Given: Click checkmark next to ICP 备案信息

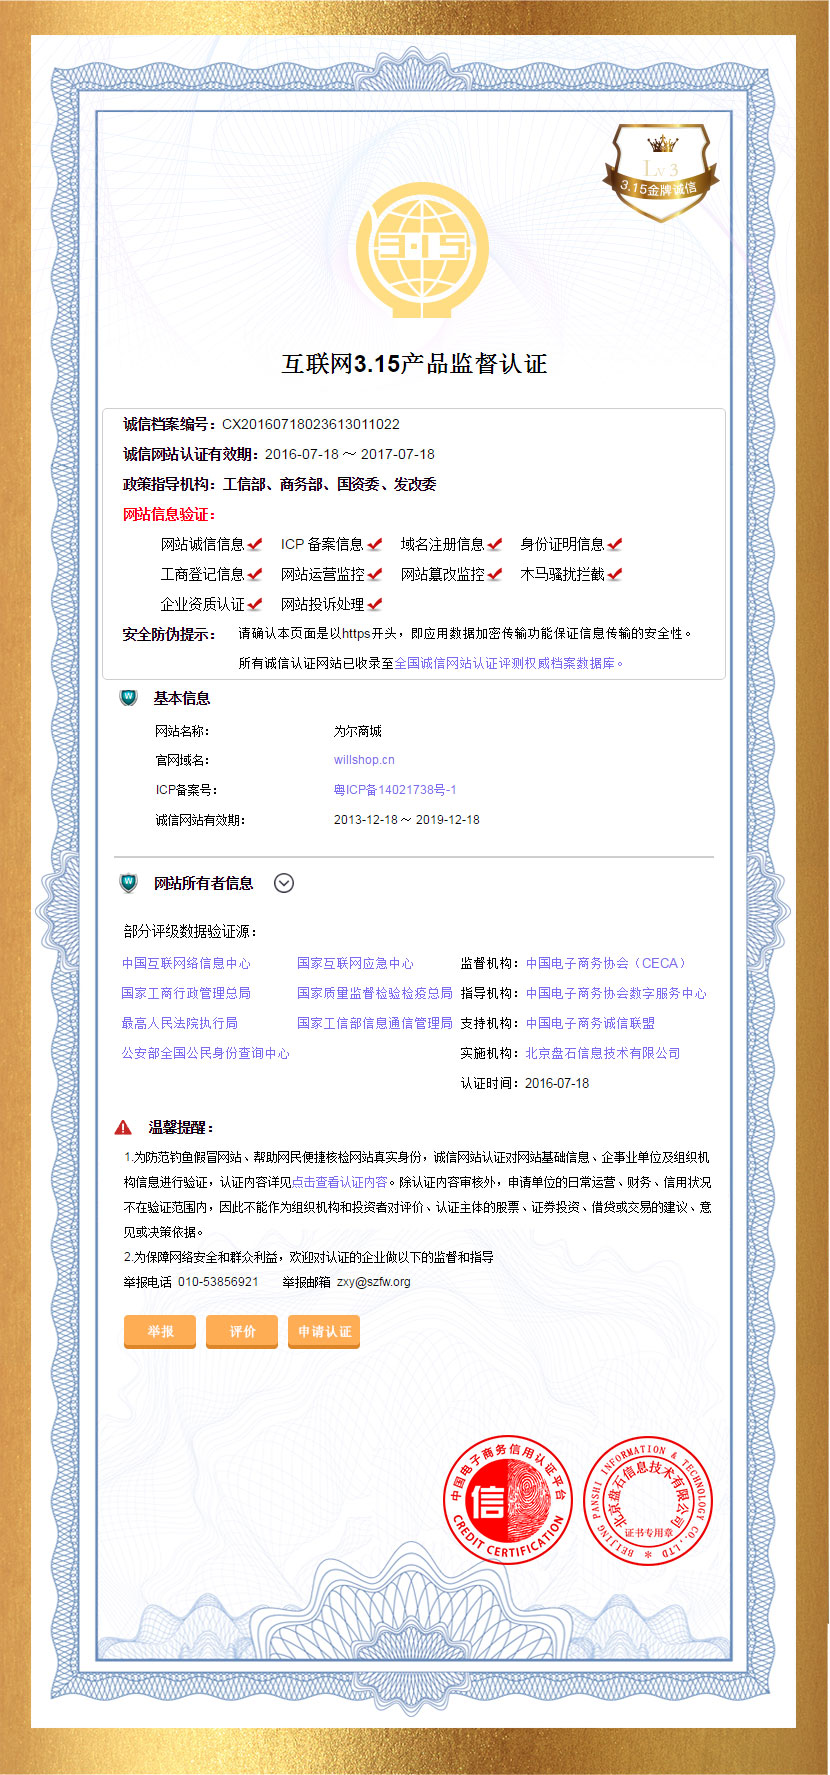Looking at the screenshot, I should coord(375,544).
